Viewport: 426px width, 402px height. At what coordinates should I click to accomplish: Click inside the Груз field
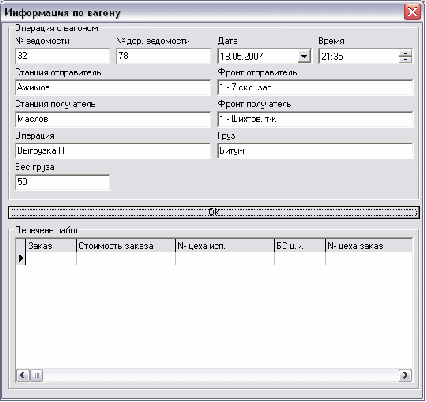315,151
